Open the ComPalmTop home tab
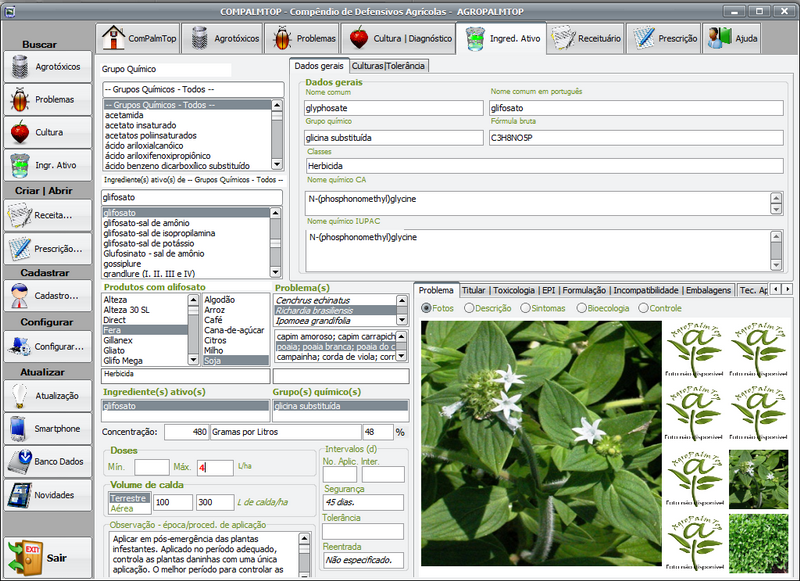Screen dimensions: 800x581 (138, 38)
